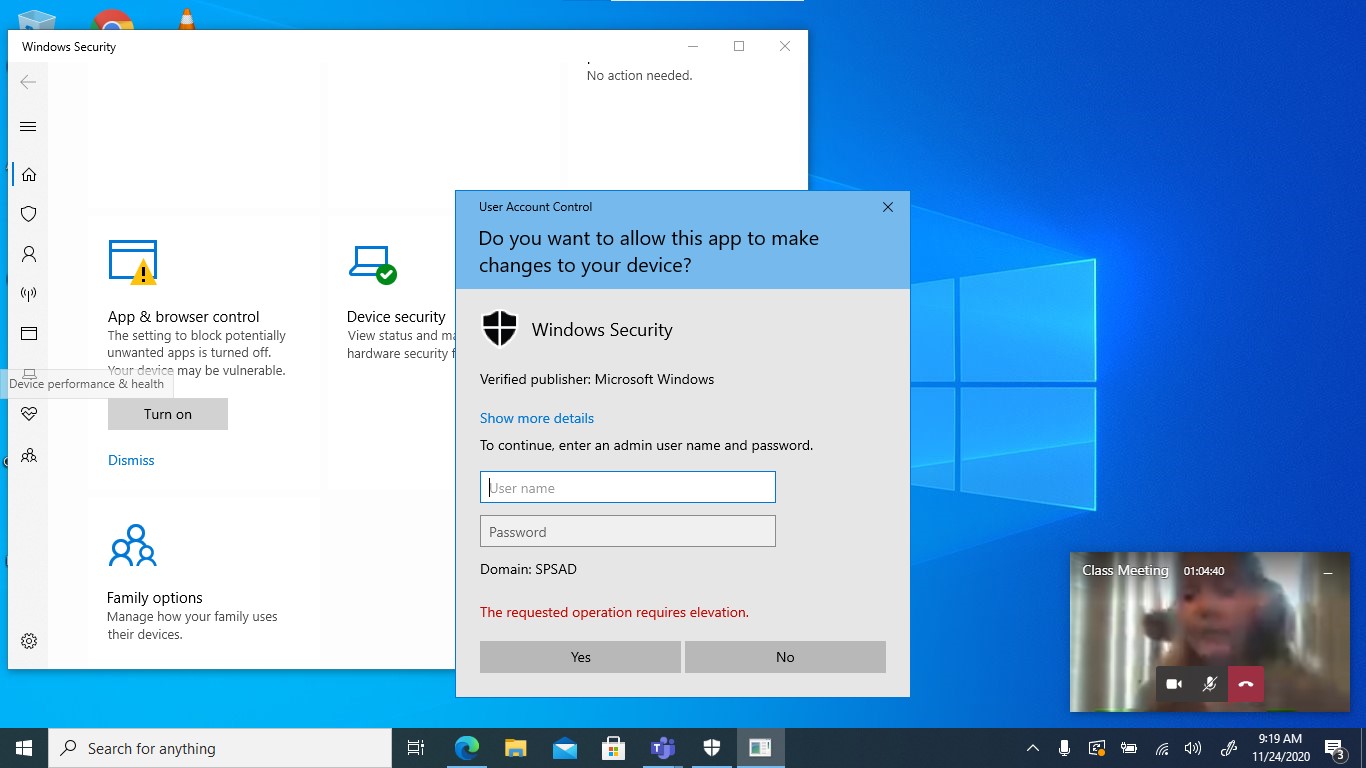Open Device performance & health heart icon
This screenshot has width=1366, height=768.
tap(29, 414)
